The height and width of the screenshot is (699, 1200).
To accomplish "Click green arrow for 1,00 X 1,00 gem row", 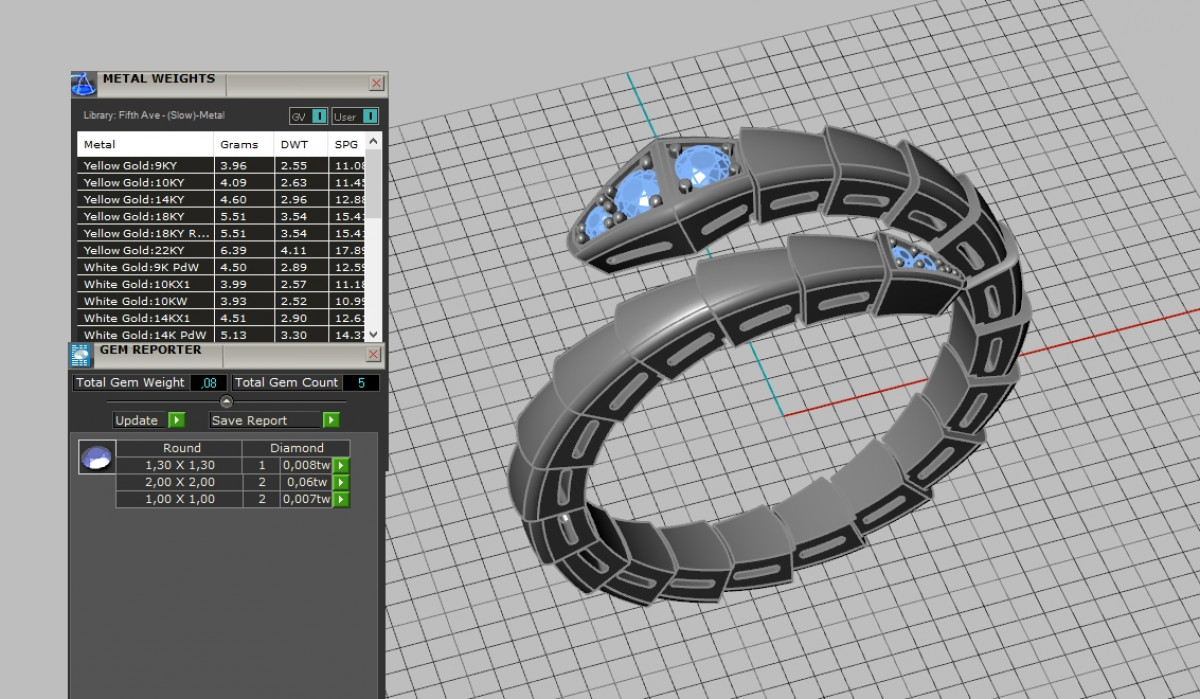I will (x=341, y=499).
